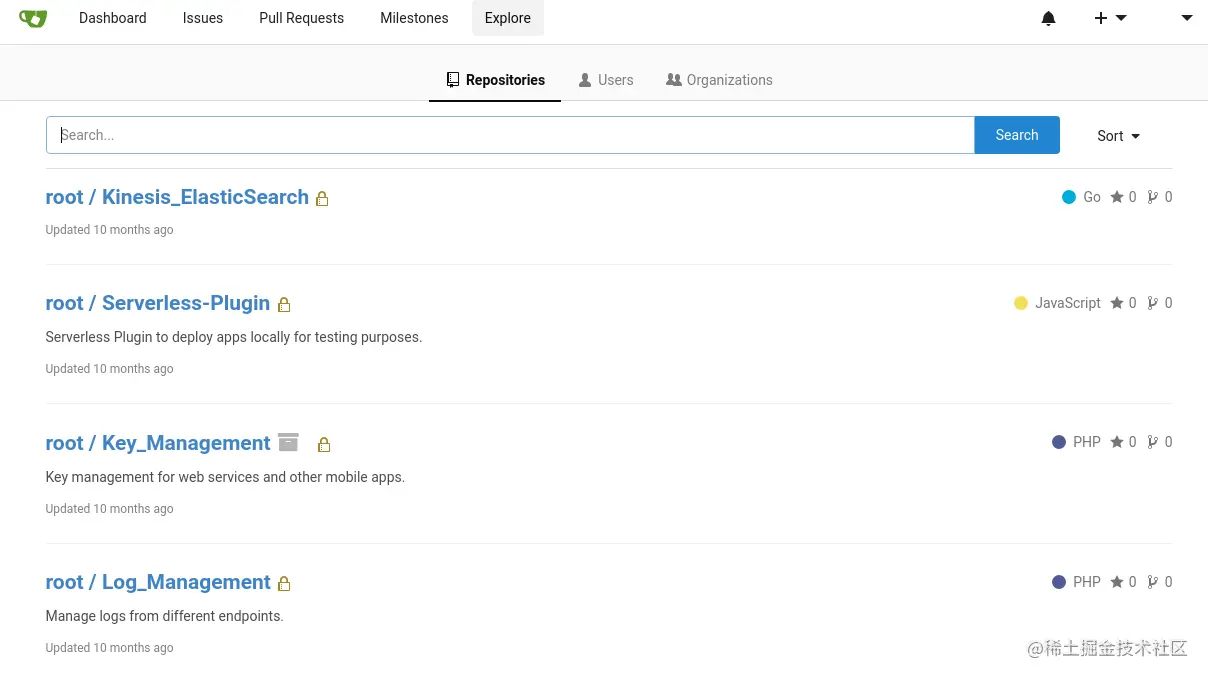The image size is (1208, 679).
Task: Click the JavaScript language color dot
Action: pyautogui.click(x=1021, y=303)
